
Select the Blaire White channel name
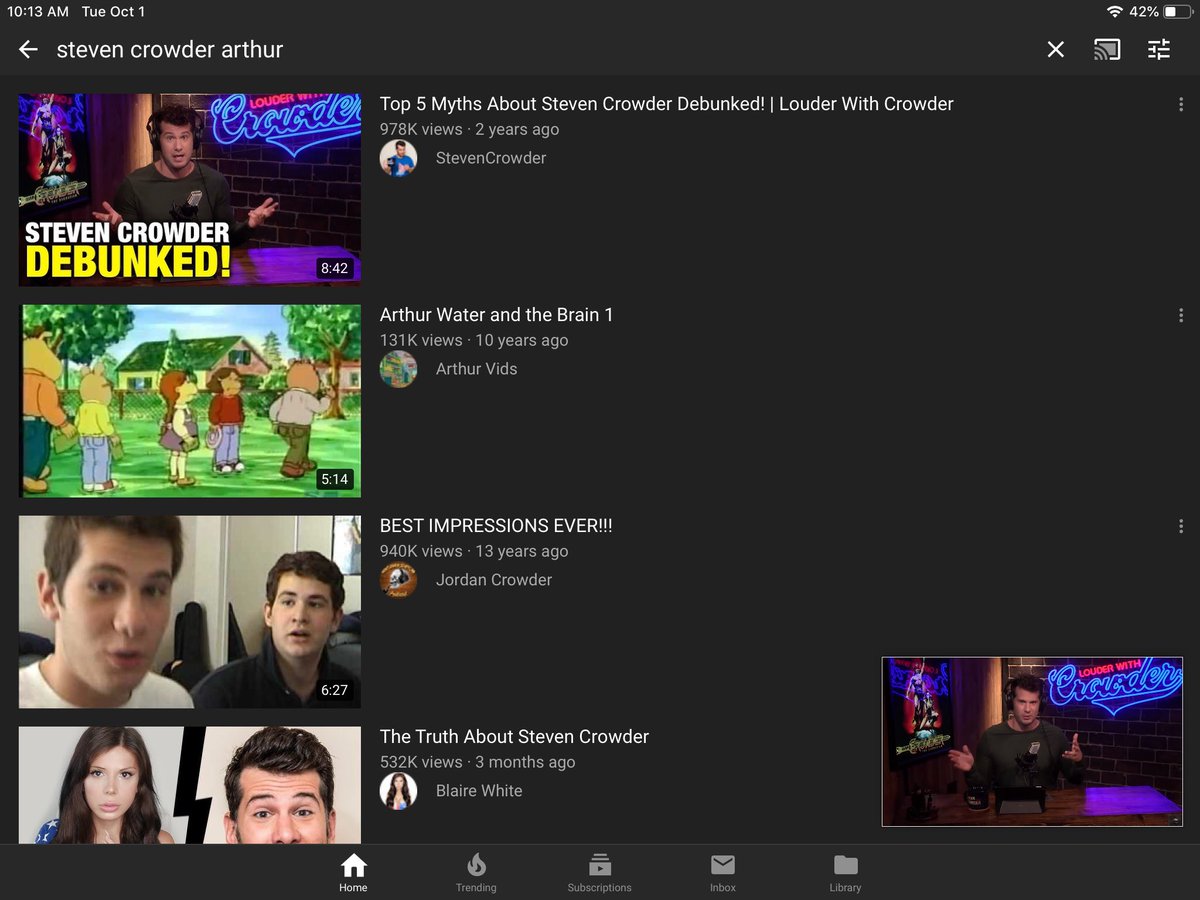[x=479, y=791]
